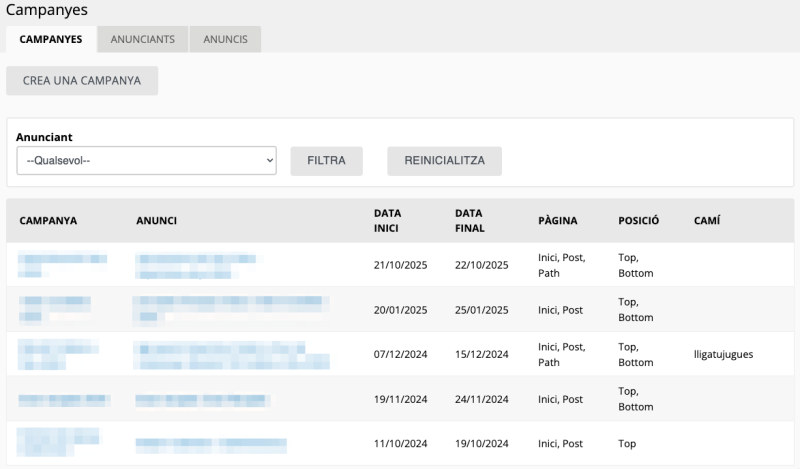The height and width of the screenshot is (469, 800).
Task: Click the lligatujugues path cell
Action: pyautogui.click(x=722, y=354)
